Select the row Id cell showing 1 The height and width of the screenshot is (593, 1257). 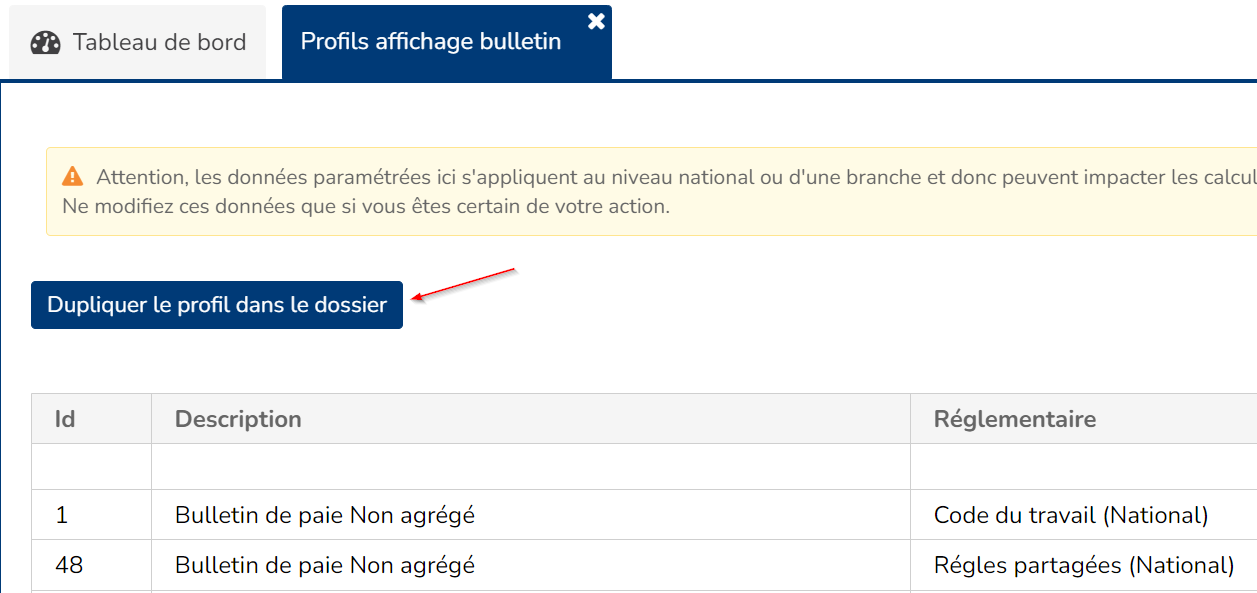coord(62,515)
